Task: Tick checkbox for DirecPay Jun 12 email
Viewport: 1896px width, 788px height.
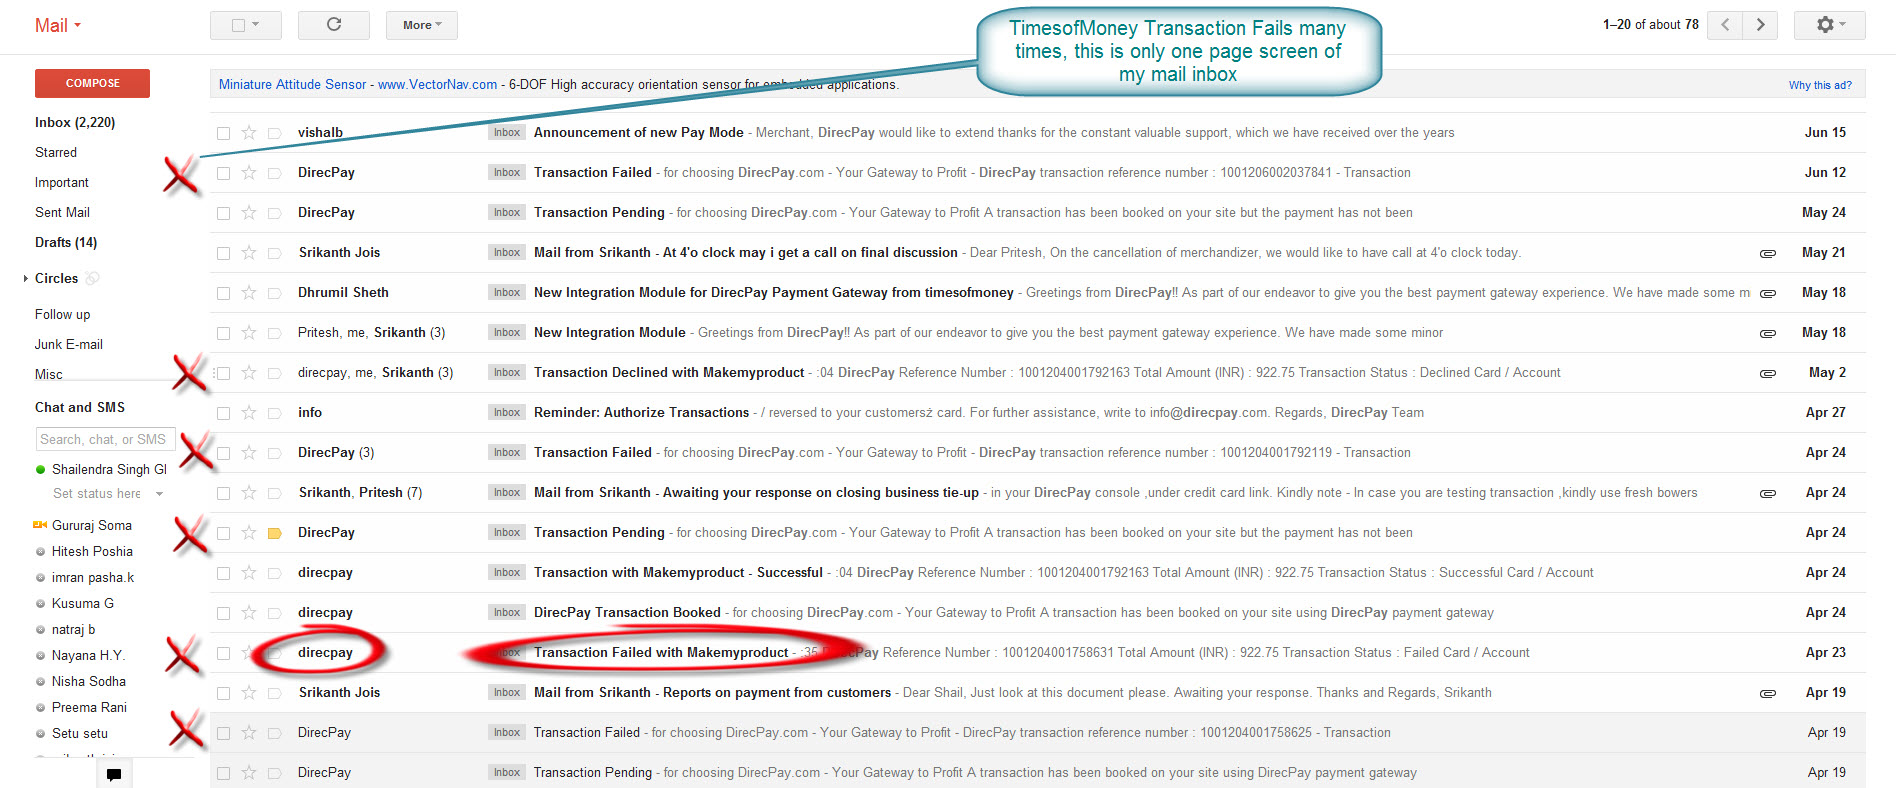Action: coord(223,173)
